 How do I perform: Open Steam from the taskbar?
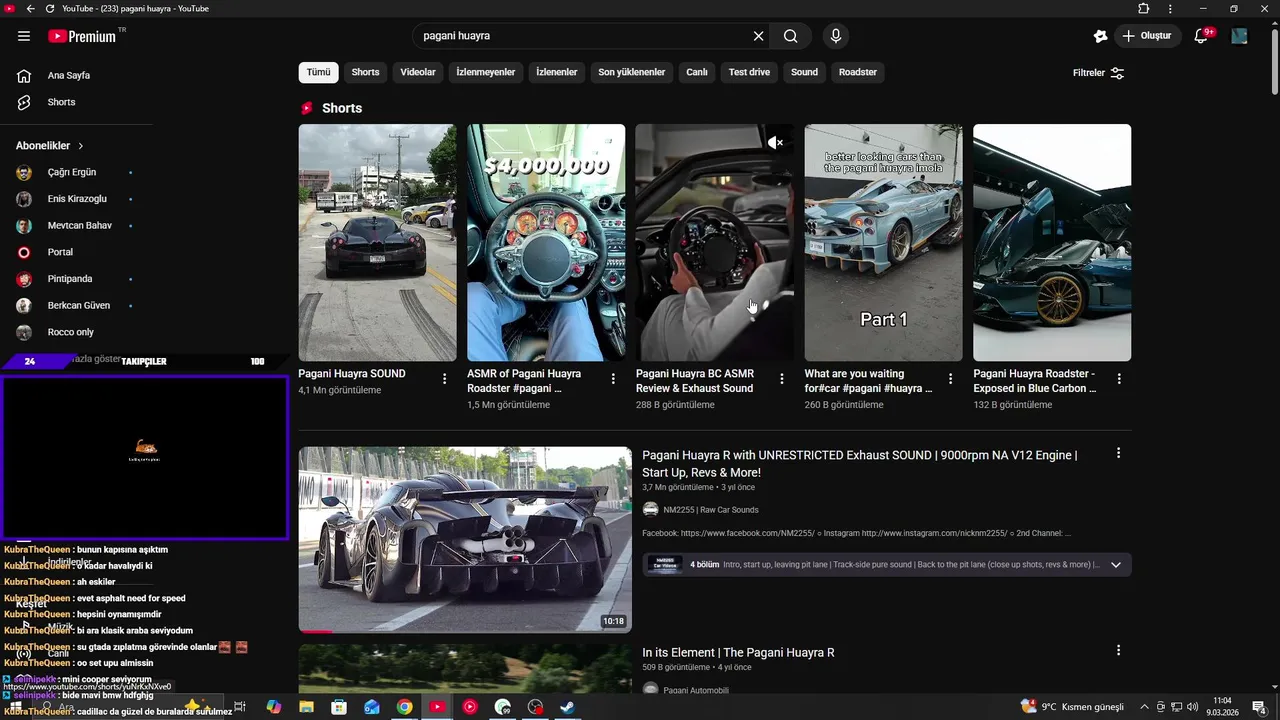[x=567, y=707]
